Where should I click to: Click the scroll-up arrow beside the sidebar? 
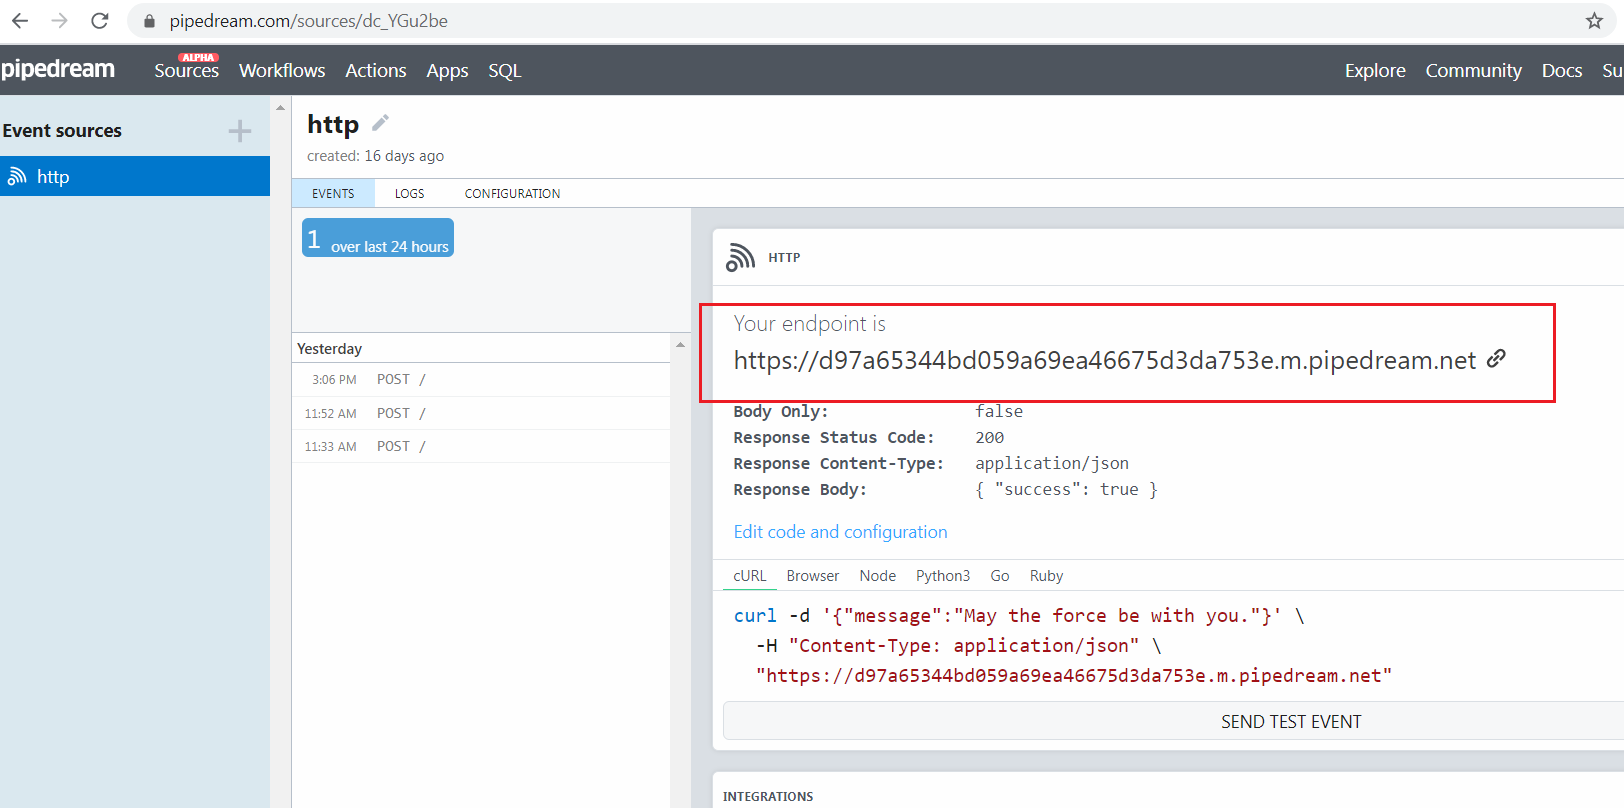pos(280,108)
